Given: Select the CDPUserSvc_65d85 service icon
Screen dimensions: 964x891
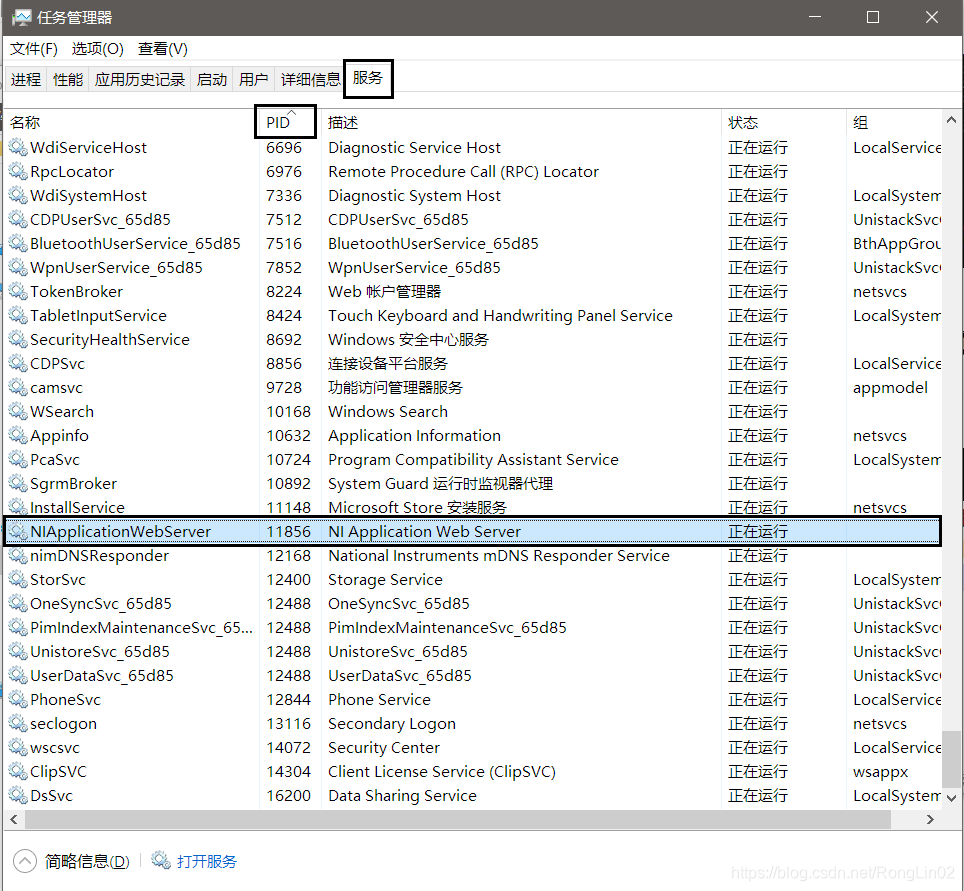Looking at the screenshot, I should point(18,220).
